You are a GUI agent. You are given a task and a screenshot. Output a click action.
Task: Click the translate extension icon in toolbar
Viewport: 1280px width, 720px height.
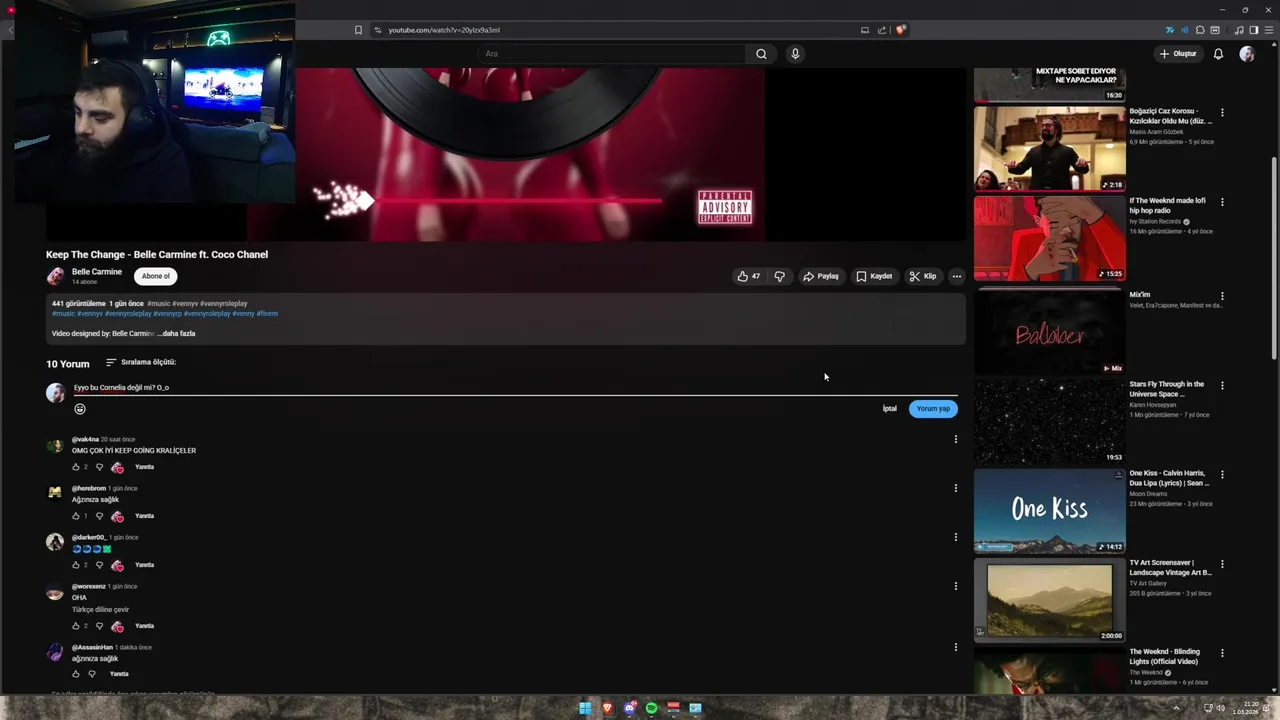(1170, 30)
